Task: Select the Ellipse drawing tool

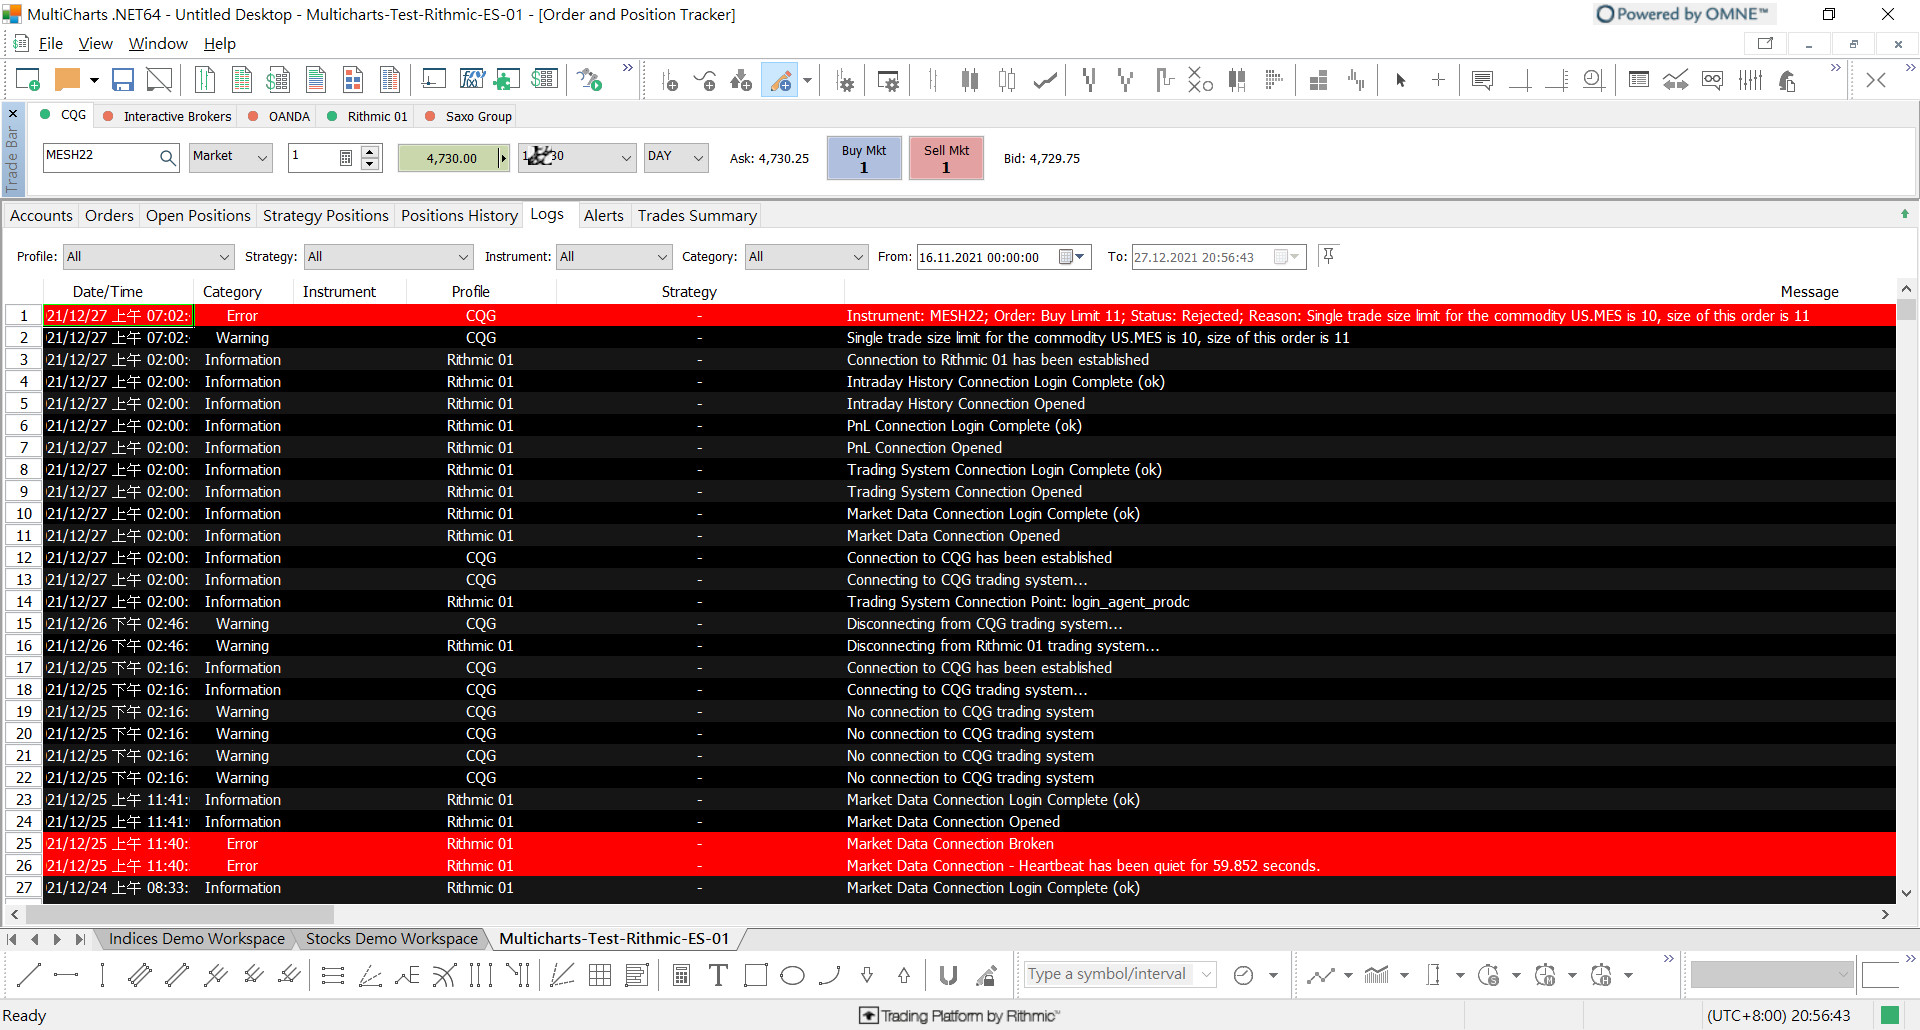Action: click(x=792, y=975)
